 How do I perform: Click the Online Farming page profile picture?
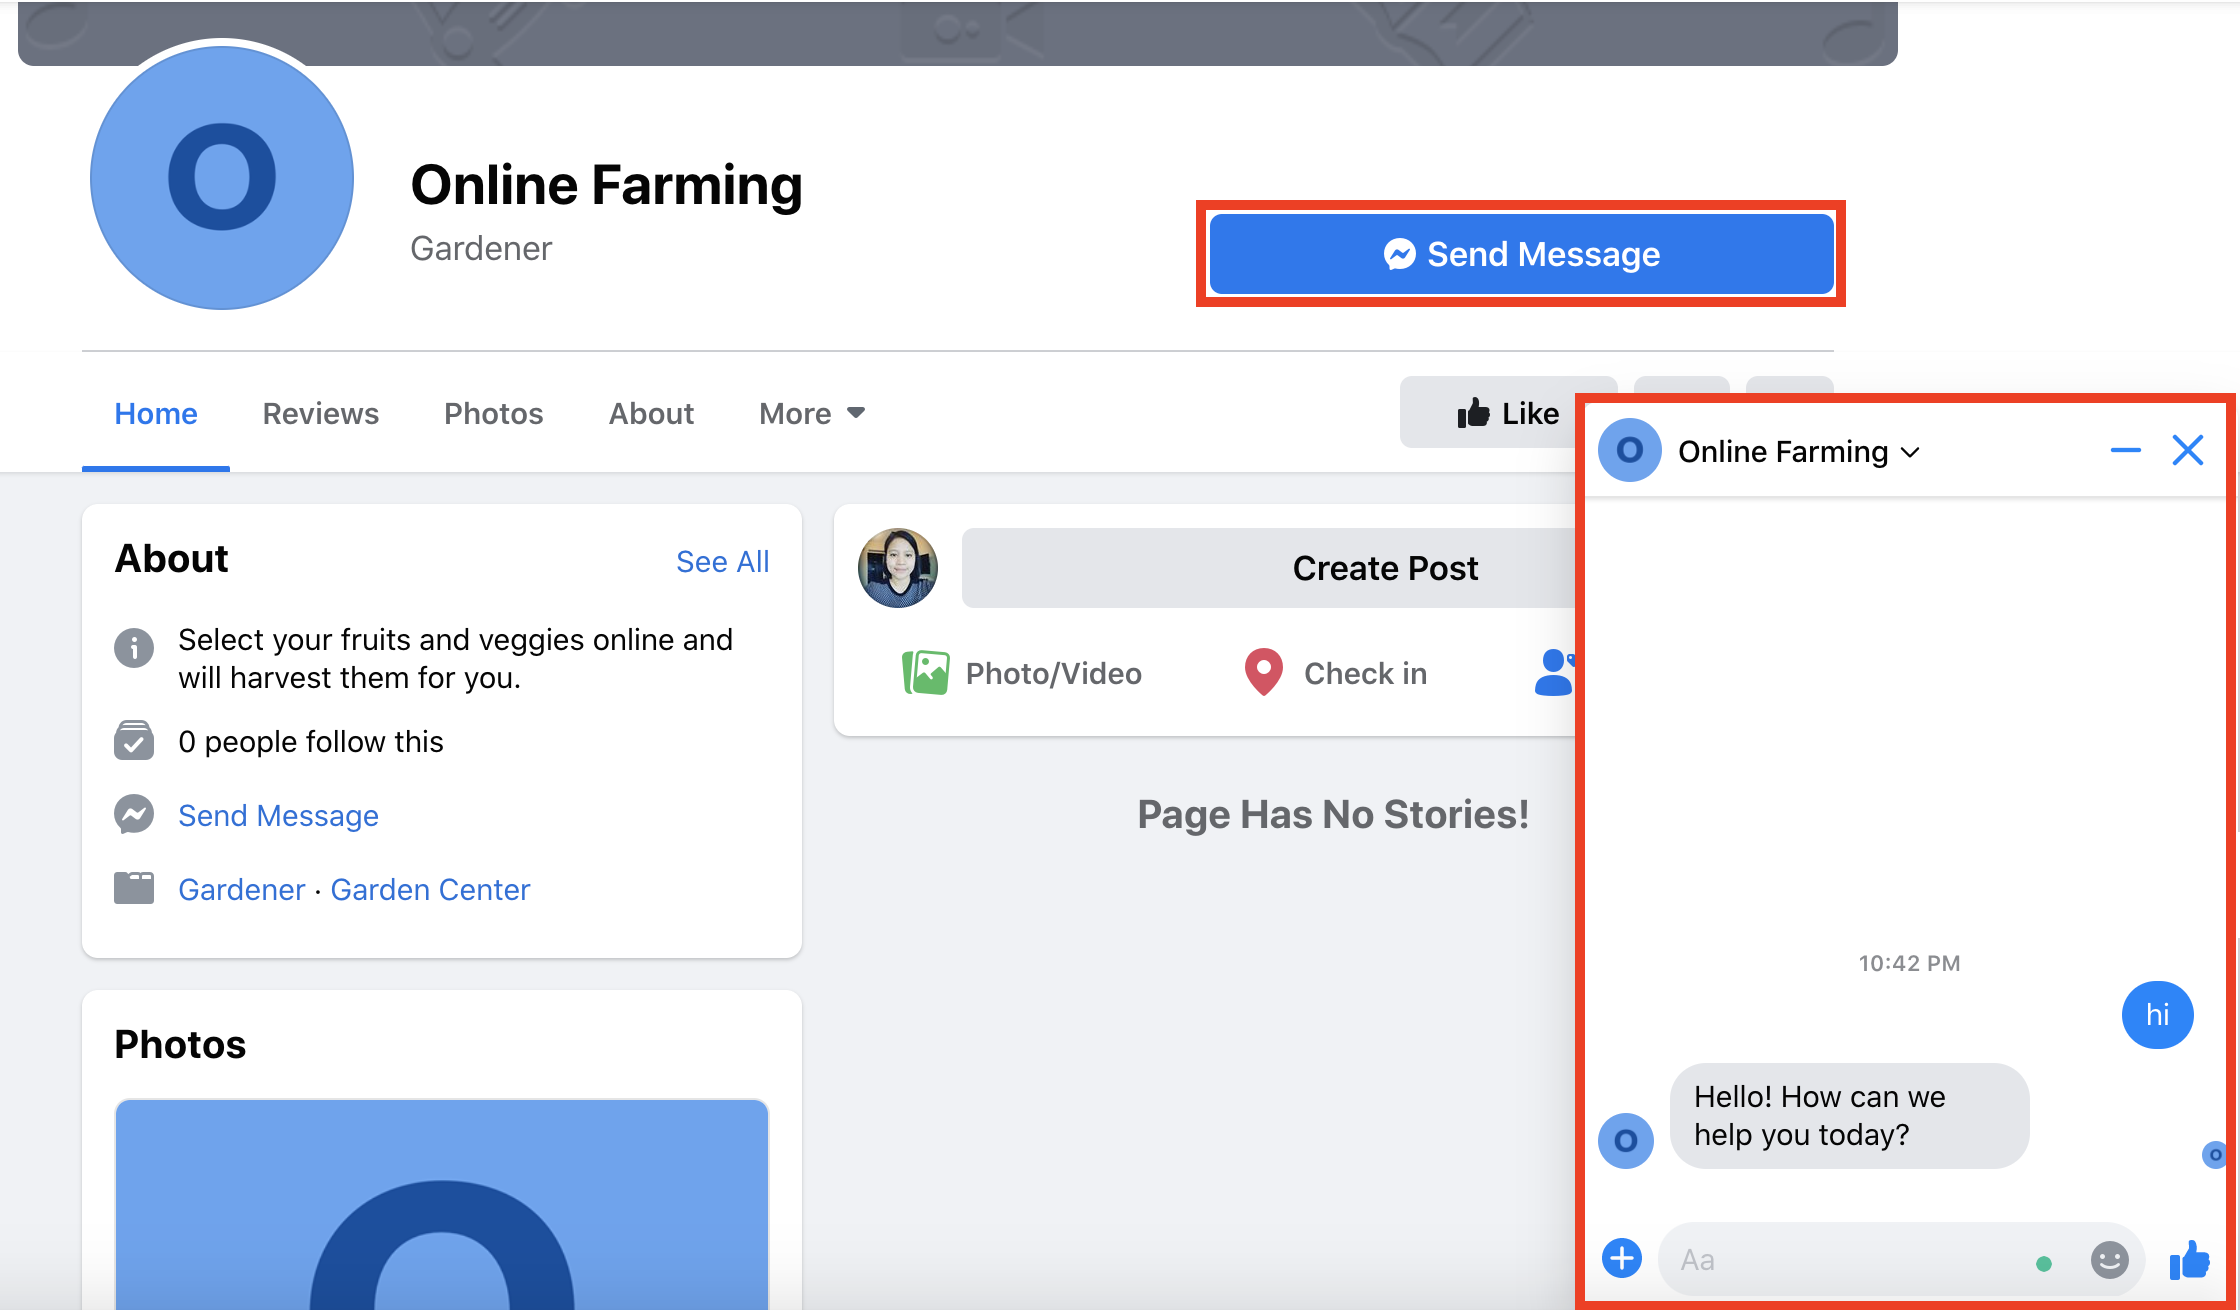tap(222, 178)
